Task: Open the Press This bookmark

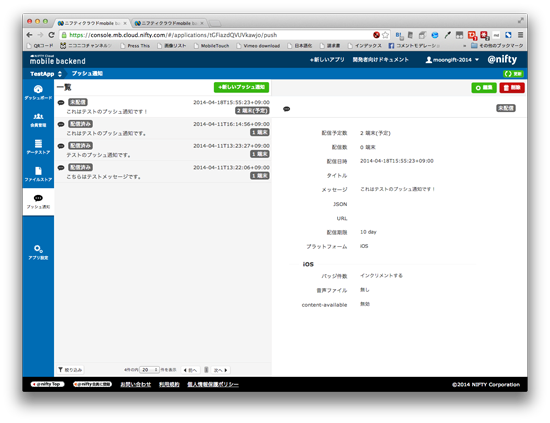Action: [x=135, y=46]
